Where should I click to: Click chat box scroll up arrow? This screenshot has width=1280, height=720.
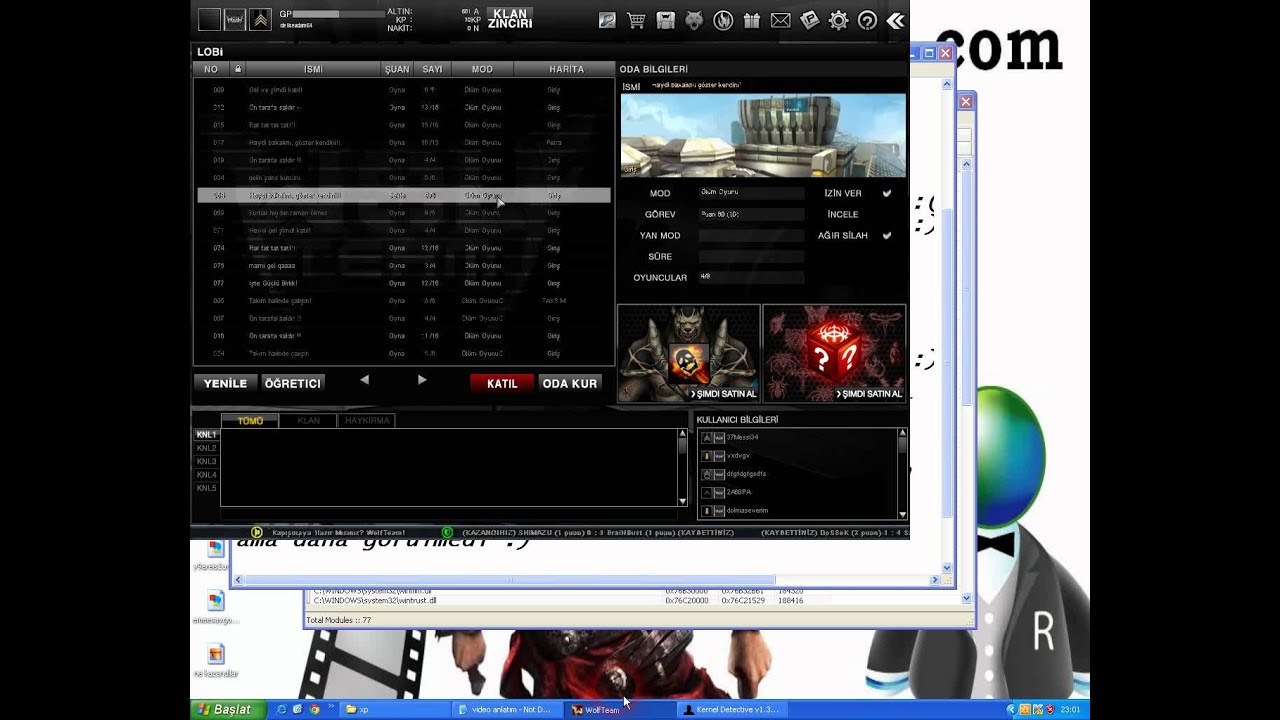[x=683, y=434]
